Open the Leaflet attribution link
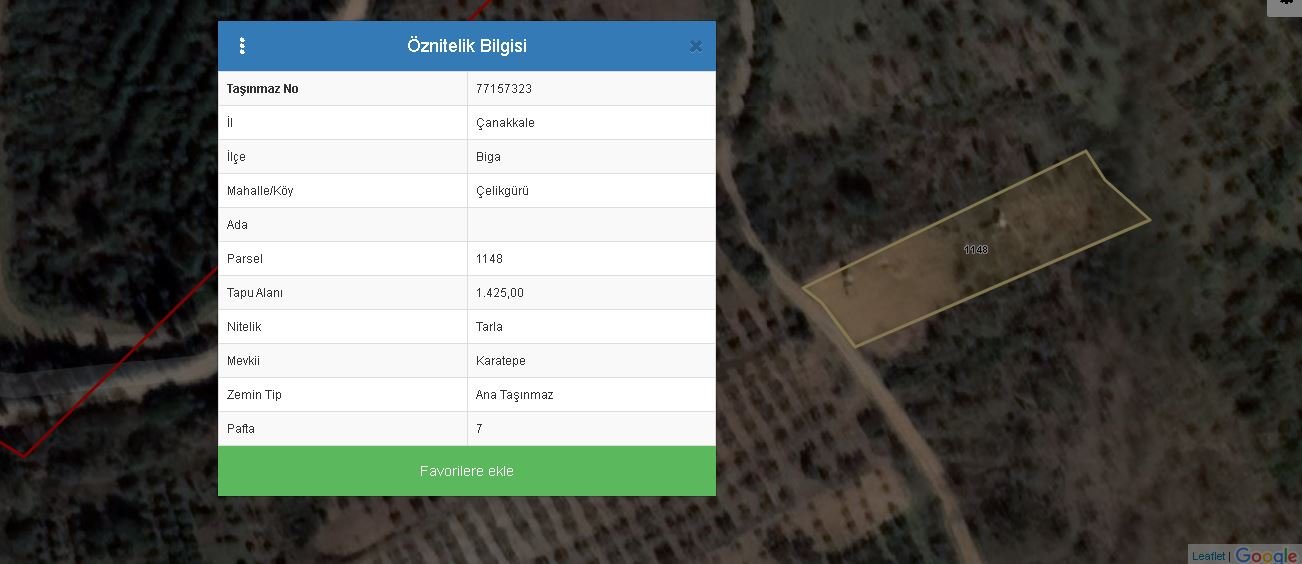Image resolution: width=1302 pixels, height=564 pixels. coord(1208,556)
